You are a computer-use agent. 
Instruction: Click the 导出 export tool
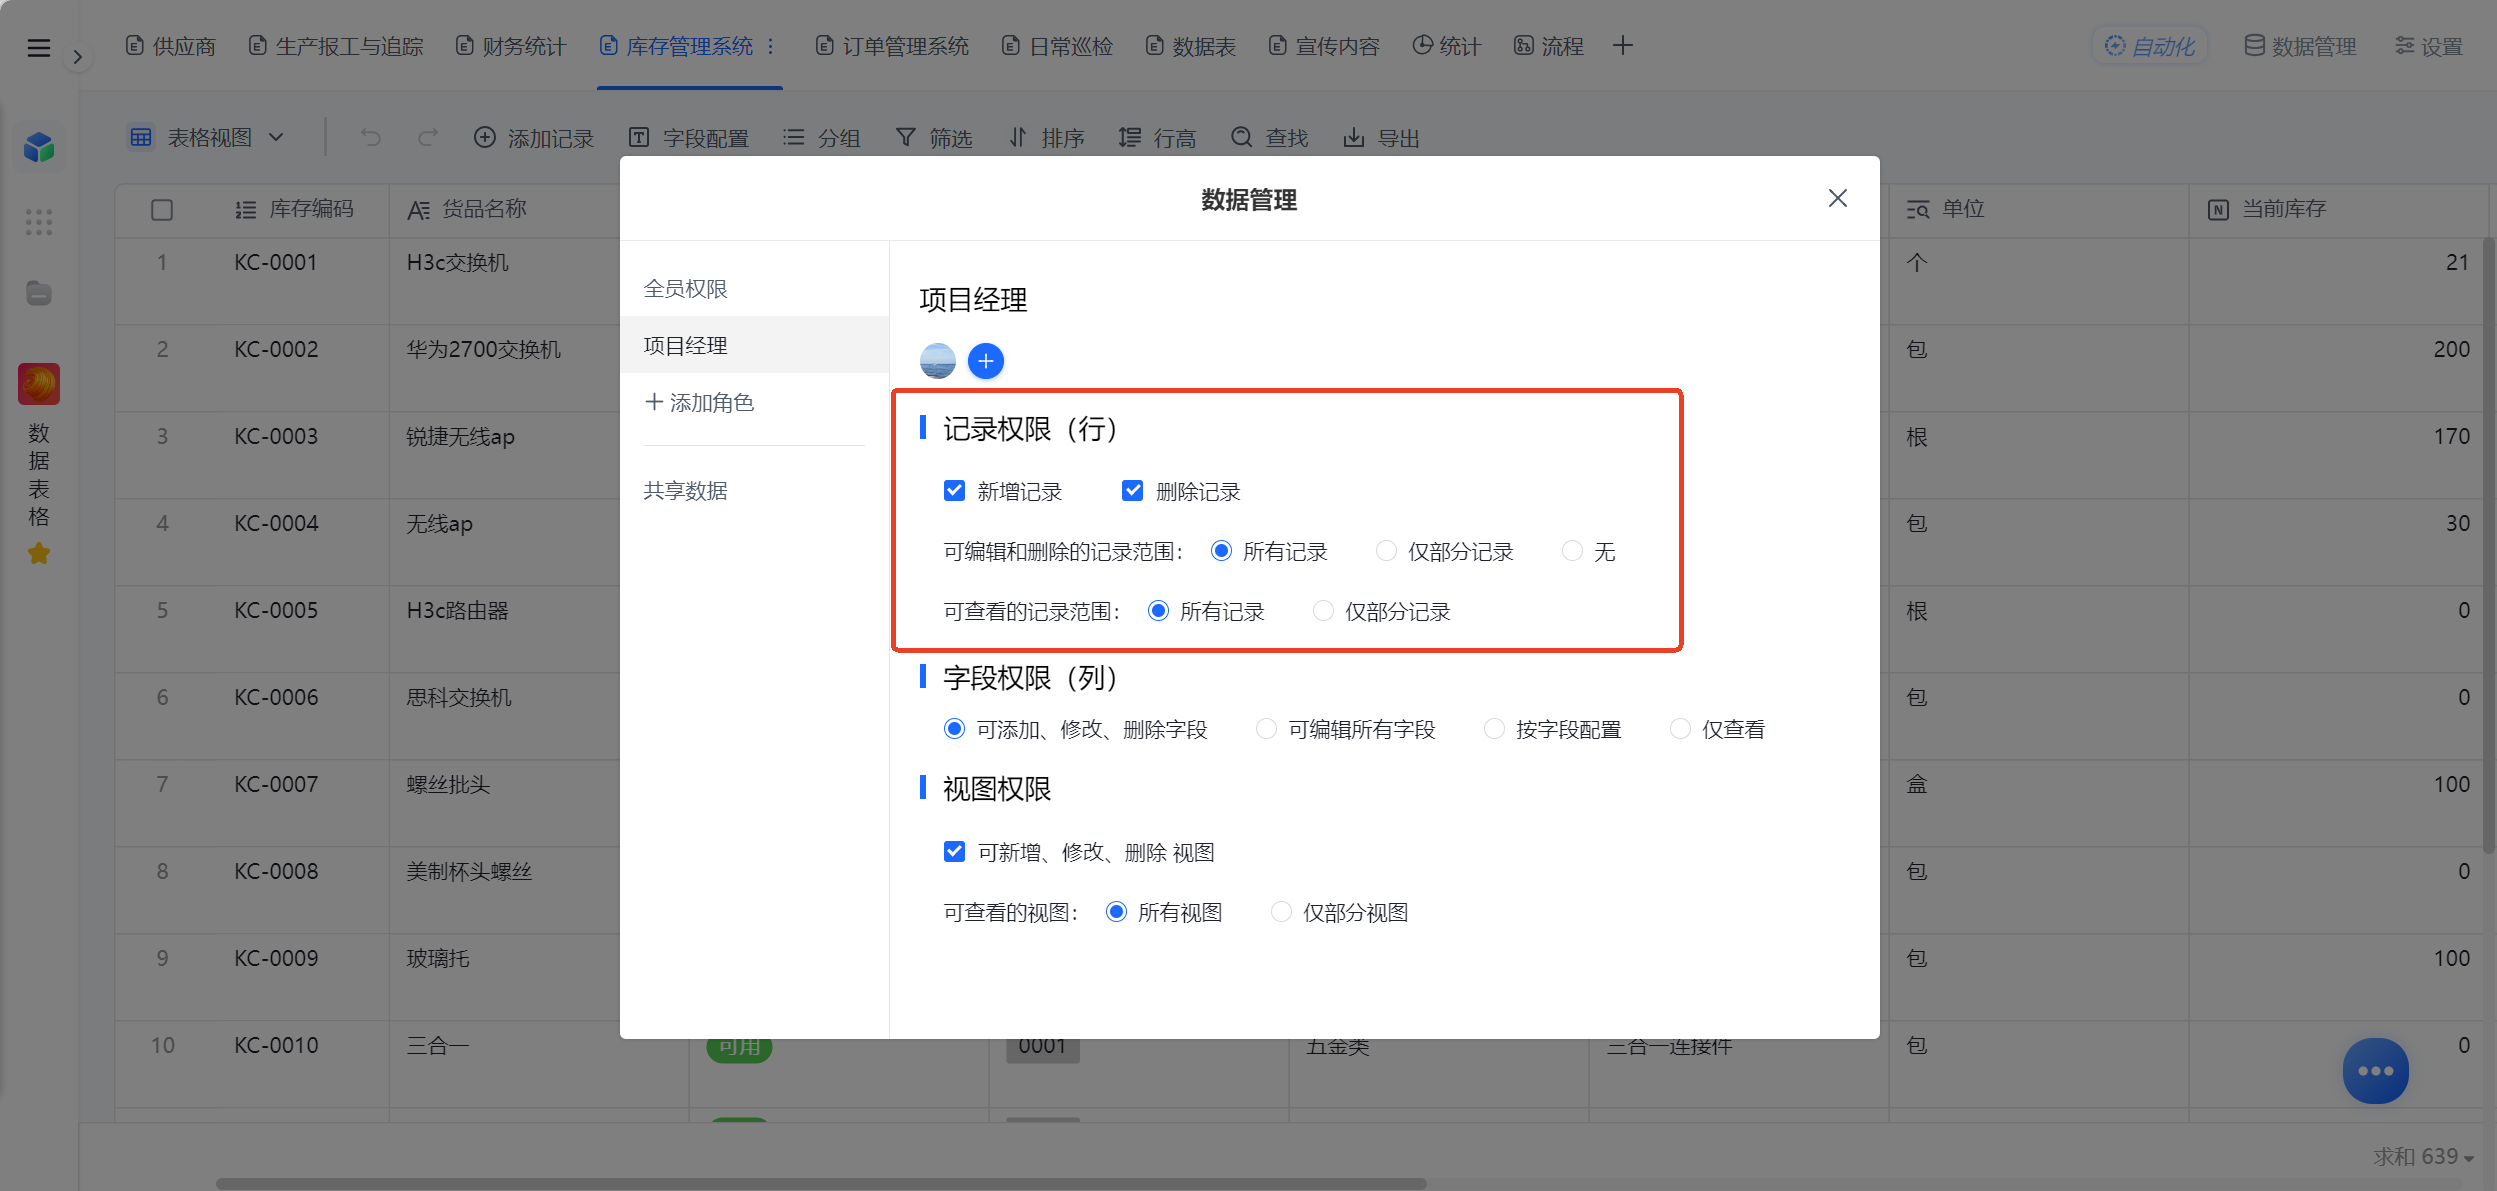coord(1381,137)
